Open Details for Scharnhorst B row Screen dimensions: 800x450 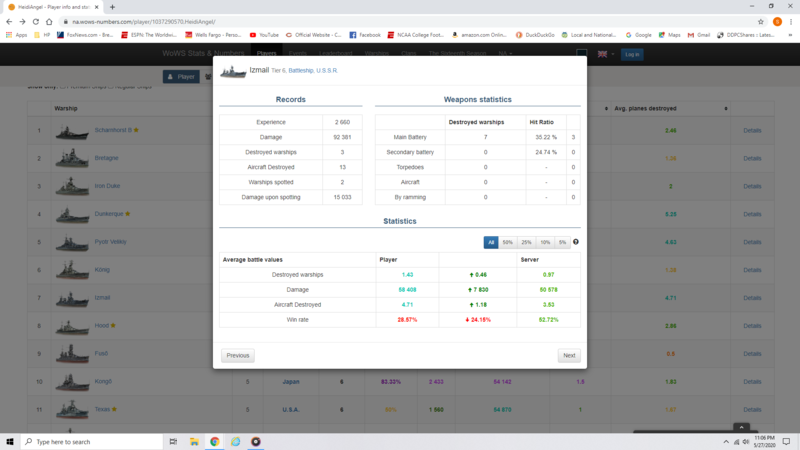pyautogui.click(x=752, y=131)
